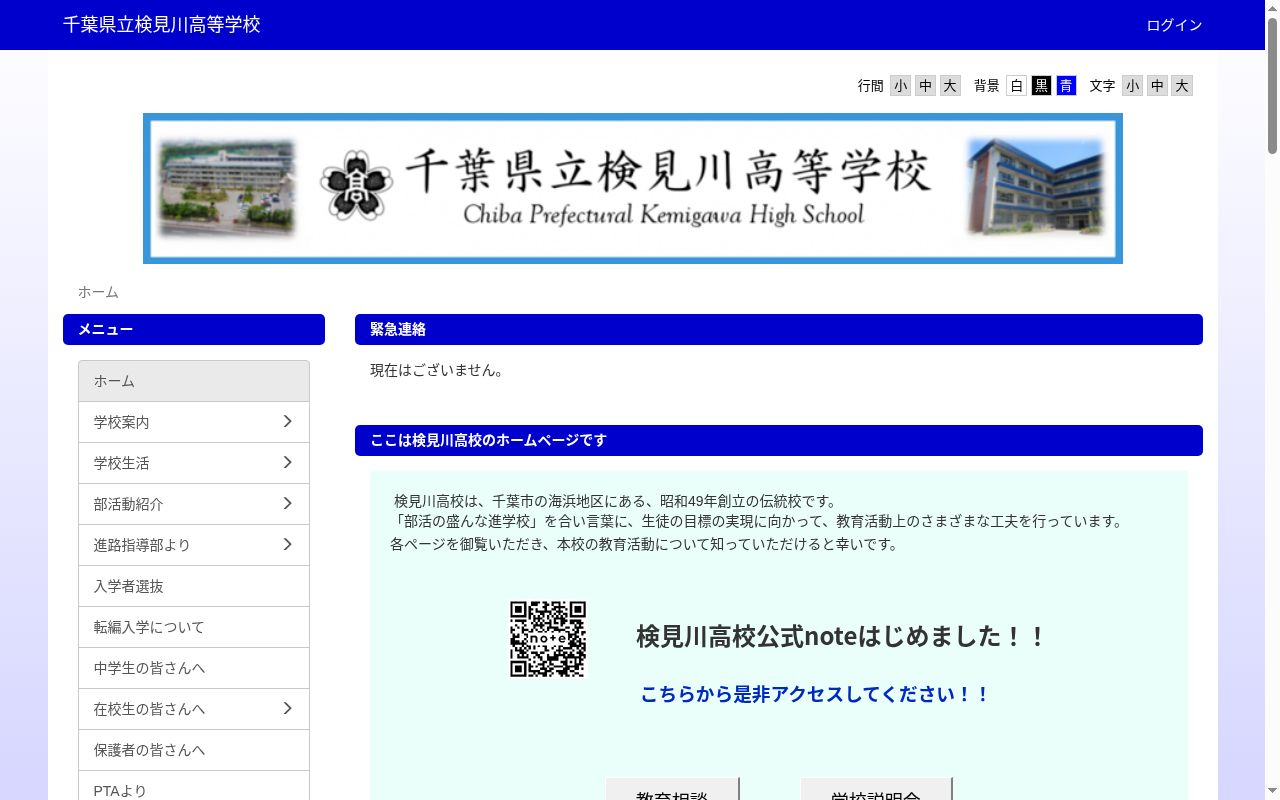
Task: Click the ホーム breadcrumb
Action: [98, 292]
